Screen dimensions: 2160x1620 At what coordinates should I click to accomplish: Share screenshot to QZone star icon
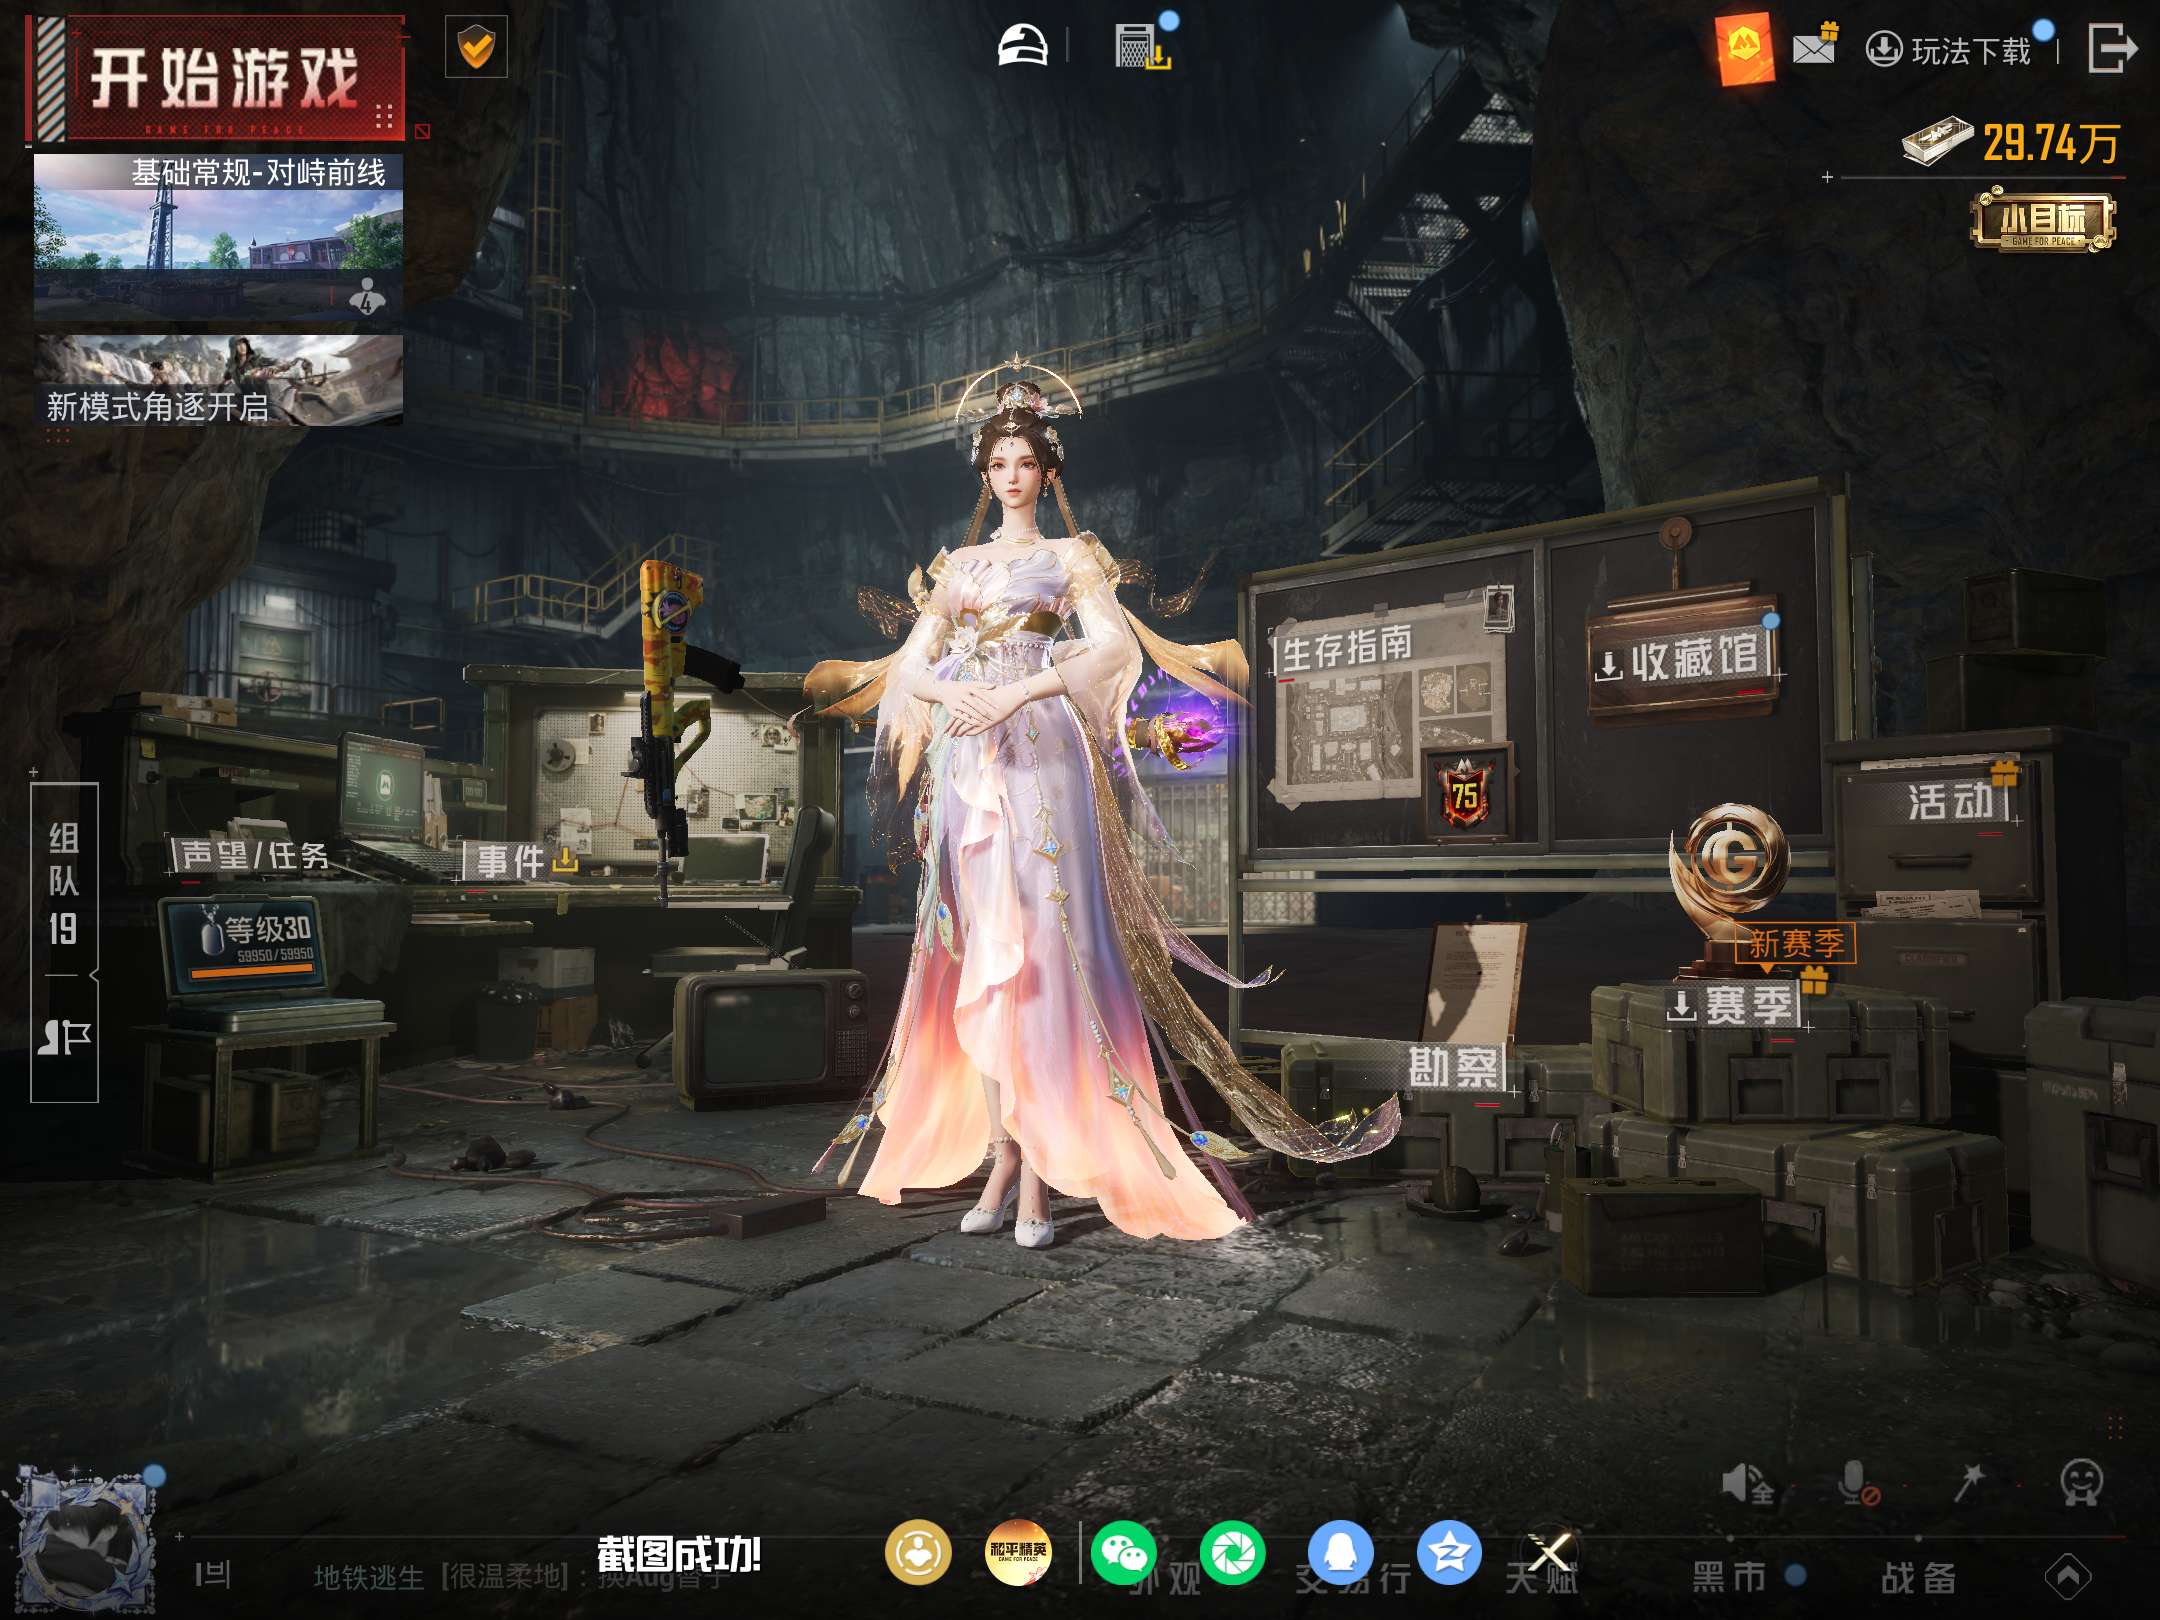click(x=1449, y=1553)
